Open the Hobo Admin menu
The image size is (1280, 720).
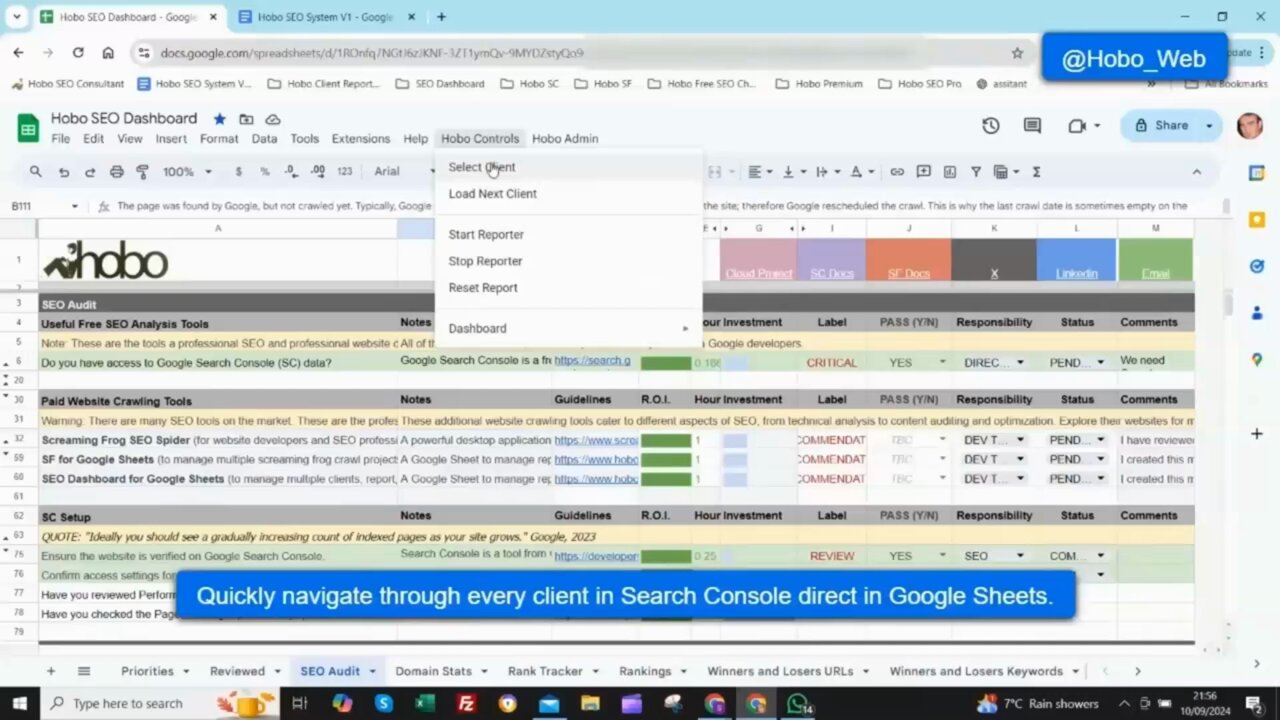pos(565,139)
